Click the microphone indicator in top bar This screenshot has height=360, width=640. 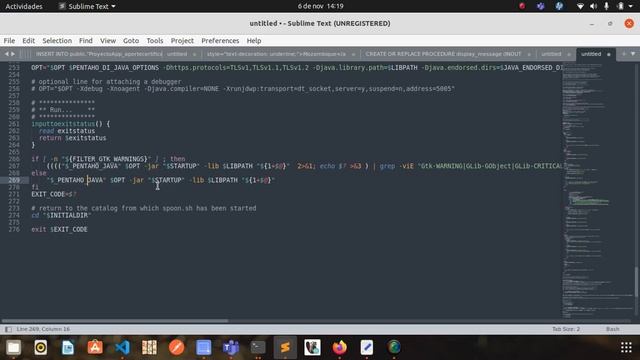point(607,6)
